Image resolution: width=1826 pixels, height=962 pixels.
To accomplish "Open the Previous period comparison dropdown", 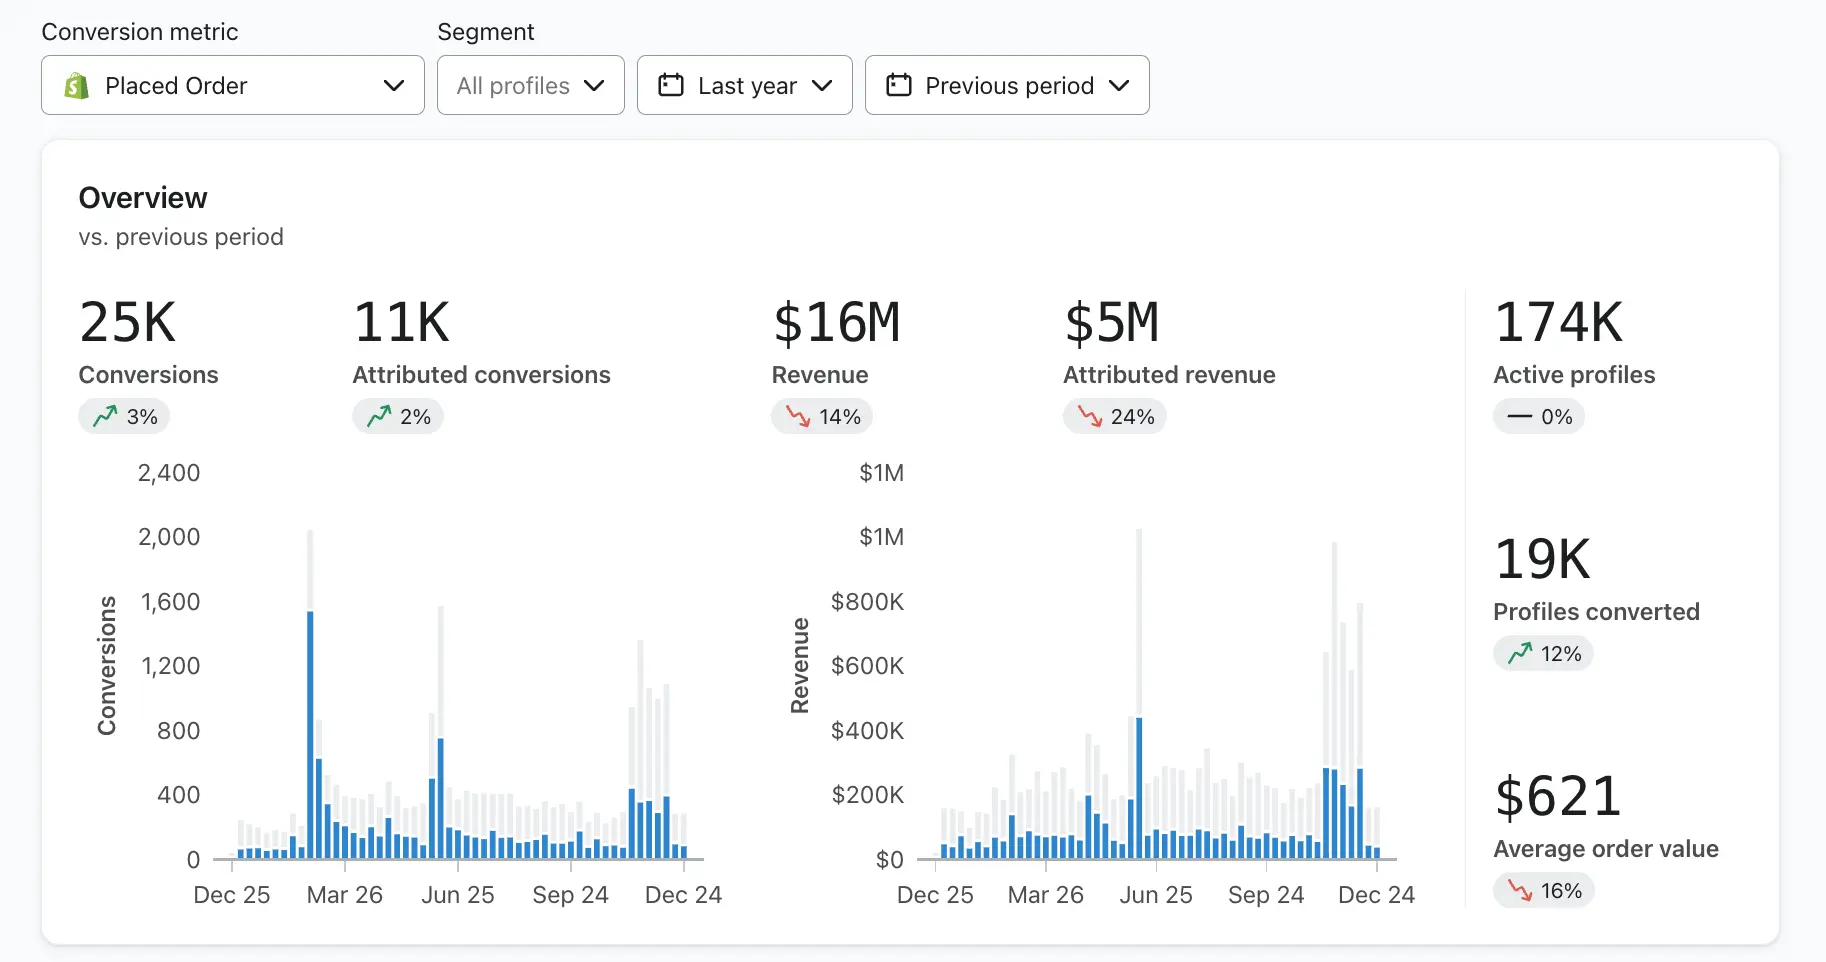I will (1006, 85).
